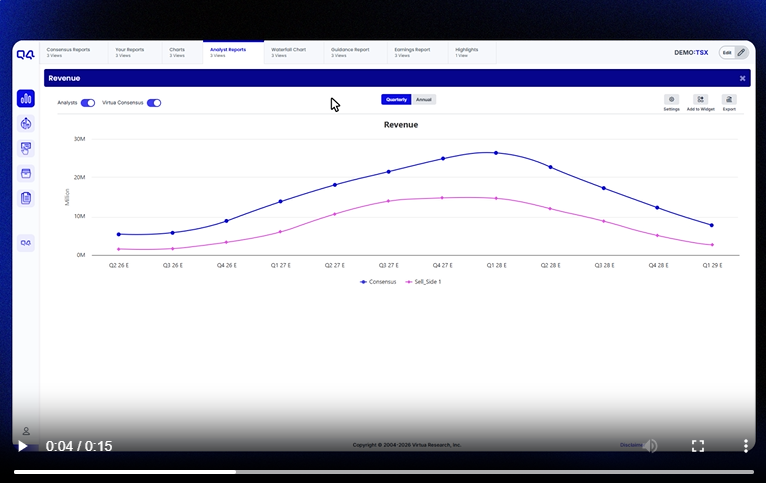
Task: Disable the Virtua Consensus toggle
Action: click(154, 103)
